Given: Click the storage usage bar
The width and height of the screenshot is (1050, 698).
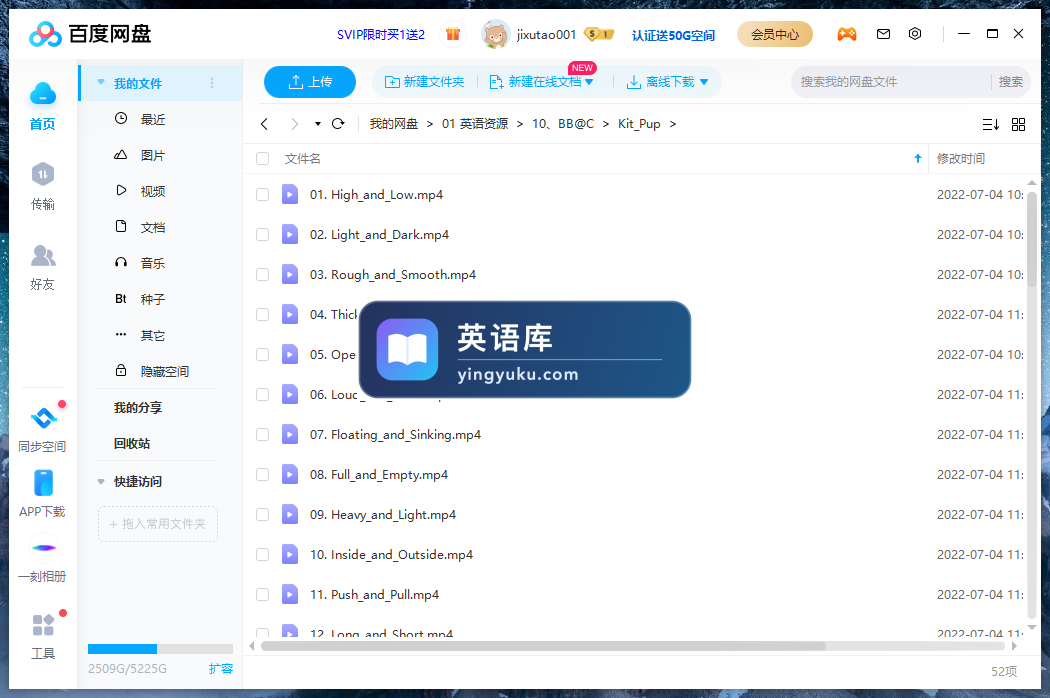Looking at the screenshot, I should [x=160, y=648].
